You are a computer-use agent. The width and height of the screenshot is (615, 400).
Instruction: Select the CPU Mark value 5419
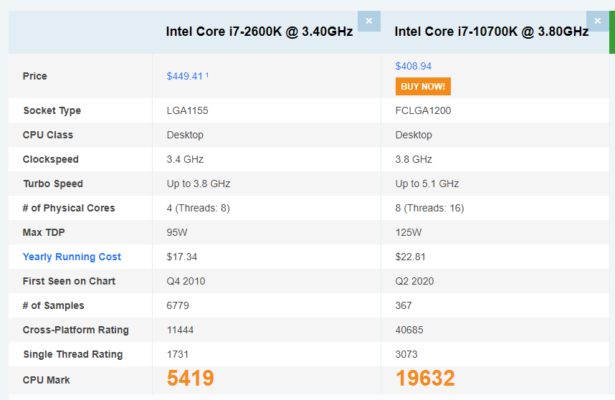[190, 378]
